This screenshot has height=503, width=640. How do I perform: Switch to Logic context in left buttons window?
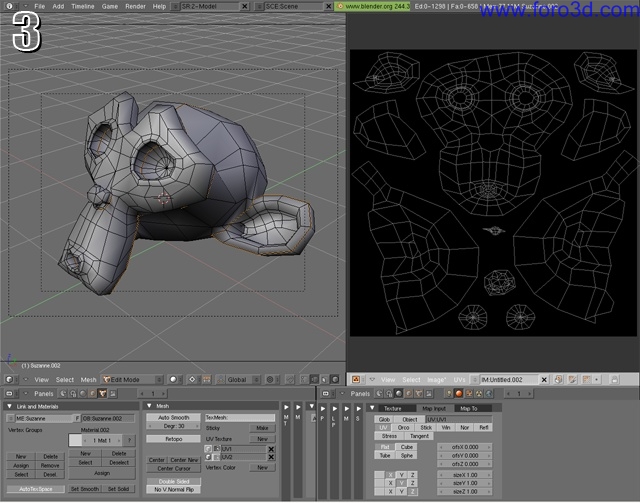[63, 393]
